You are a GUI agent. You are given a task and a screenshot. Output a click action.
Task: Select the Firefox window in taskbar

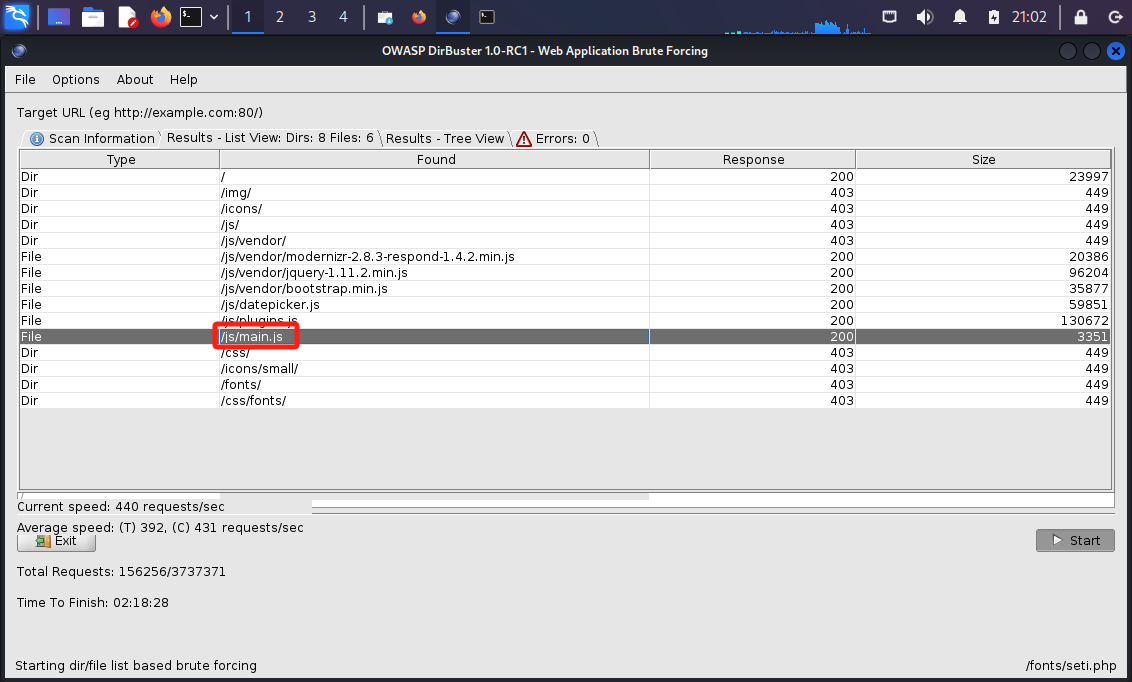(x=419, y=17)
